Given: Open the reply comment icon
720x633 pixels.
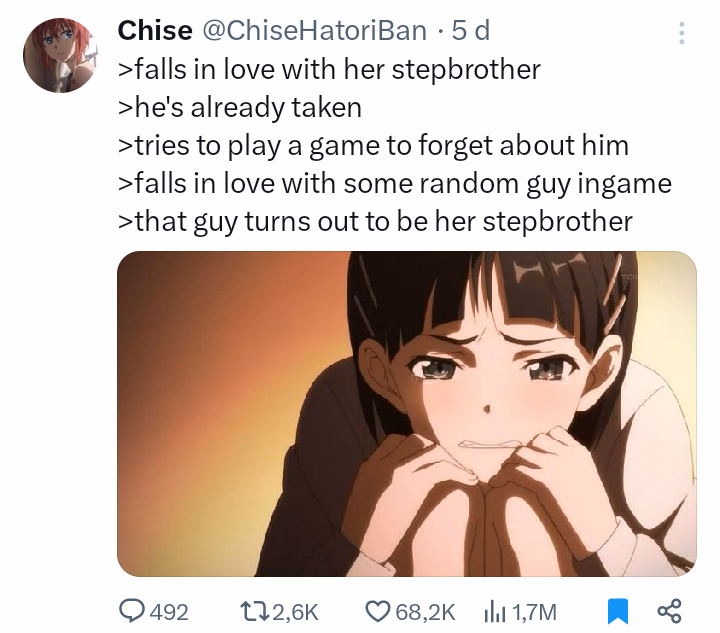Looking at the screenshot, I should coord(131,611).
